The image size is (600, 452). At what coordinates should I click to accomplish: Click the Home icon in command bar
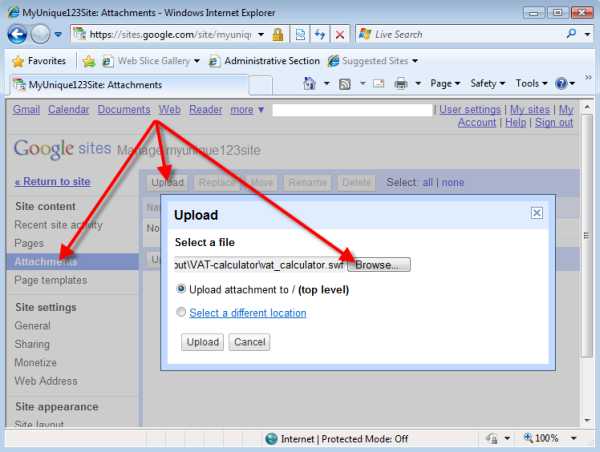[309, 83]
